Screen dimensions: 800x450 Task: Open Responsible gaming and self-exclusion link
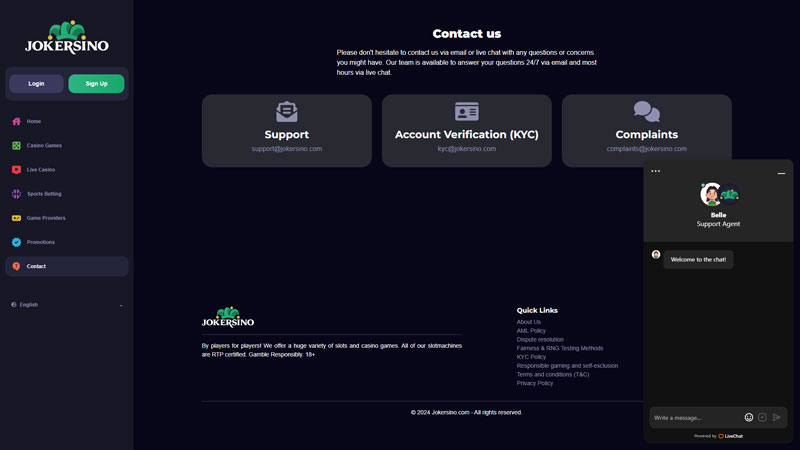[567, 366]
